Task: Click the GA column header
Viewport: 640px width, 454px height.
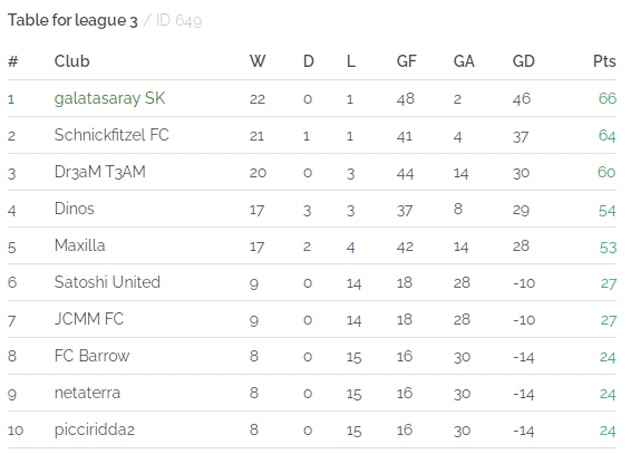Action: tap(464, 61)
